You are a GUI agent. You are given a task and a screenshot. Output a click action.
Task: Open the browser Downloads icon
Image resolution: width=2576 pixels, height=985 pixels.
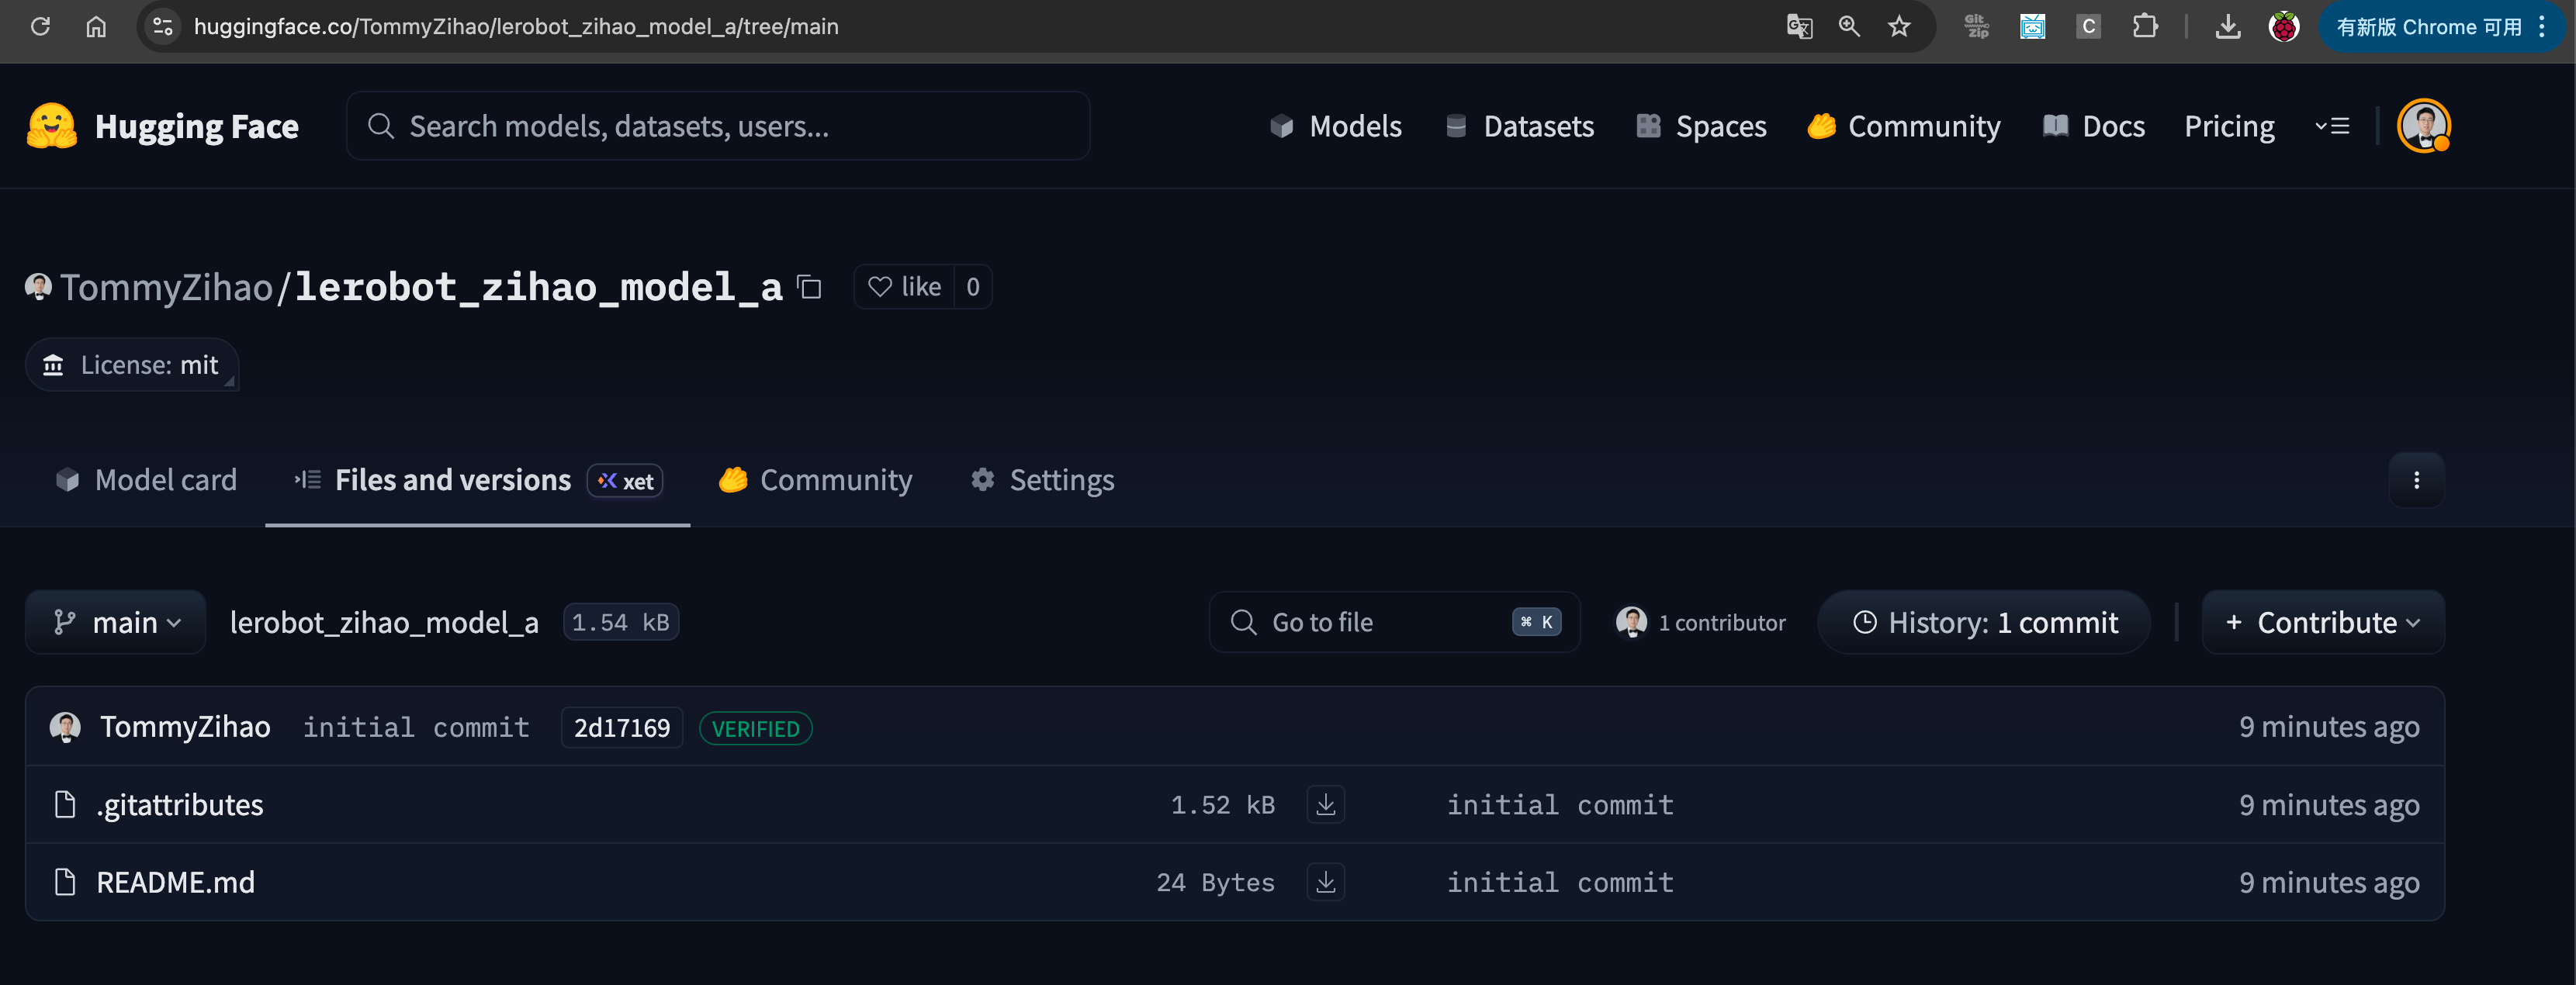[2227, 27]
